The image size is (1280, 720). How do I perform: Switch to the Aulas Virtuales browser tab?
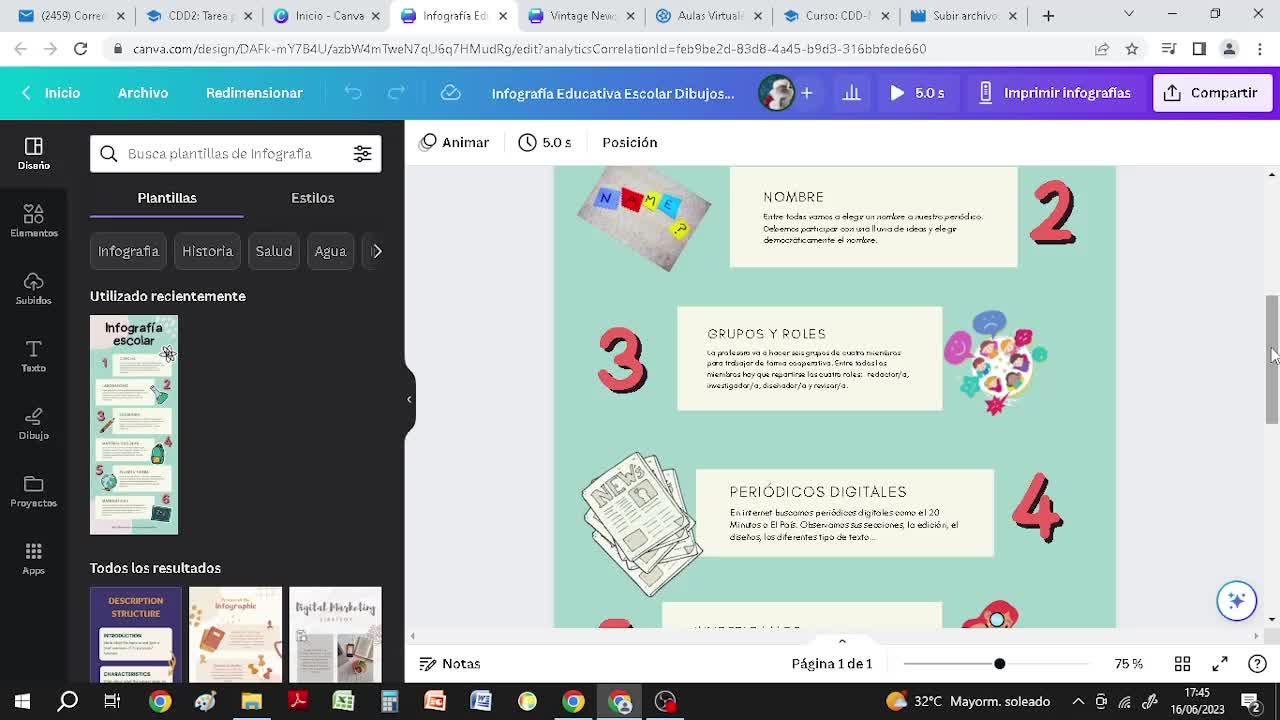(x=710, y=16)
